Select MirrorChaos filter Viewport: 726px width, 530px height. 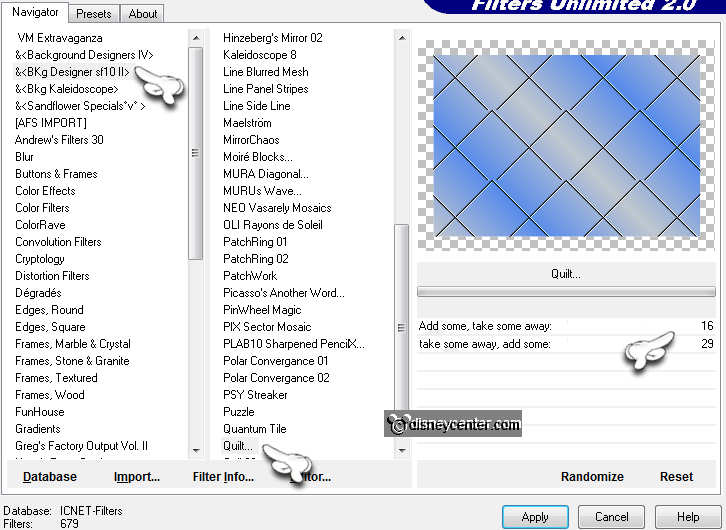pos(251,140)
